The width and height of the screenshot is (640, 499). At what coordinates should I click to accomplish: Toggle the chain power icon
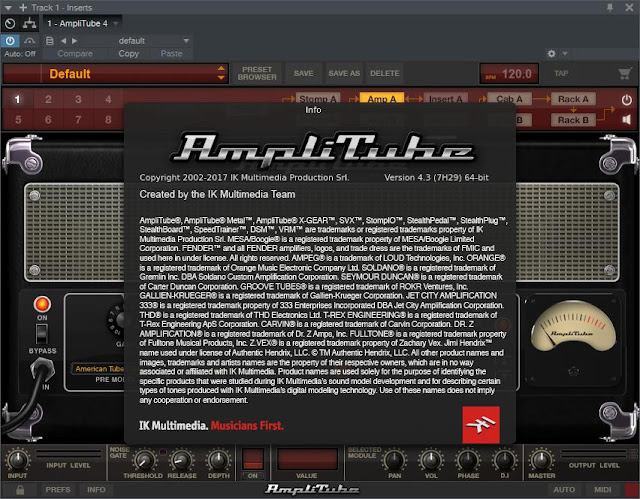pos(627,100)
